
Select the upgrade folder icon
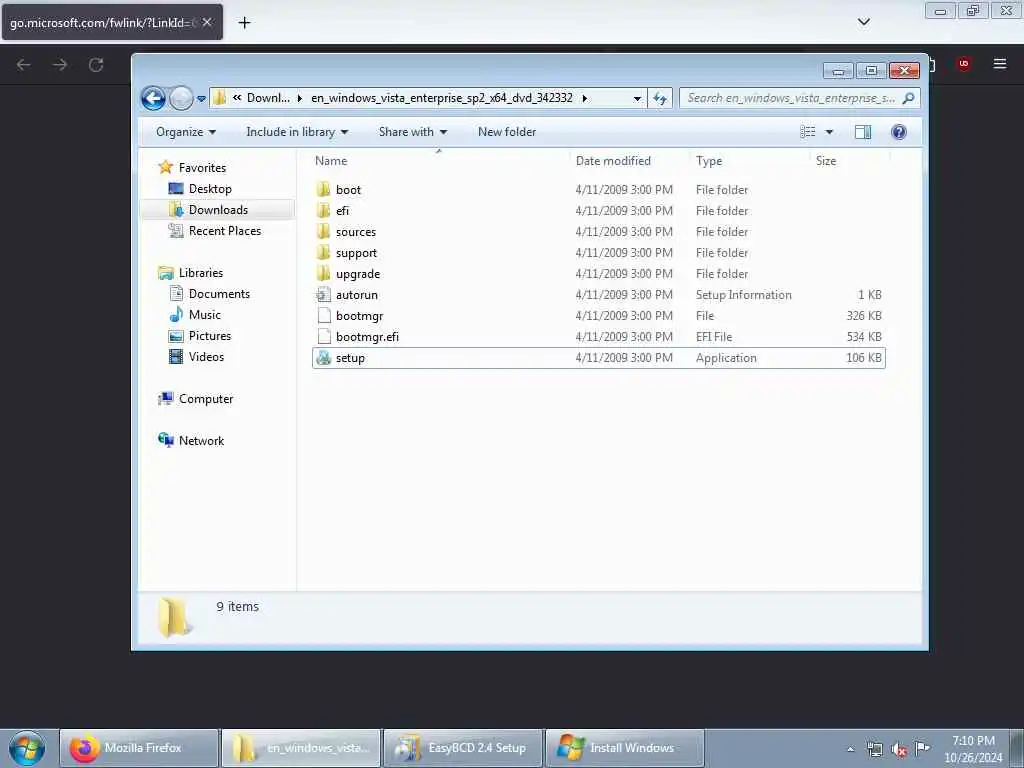pos(323,273)
